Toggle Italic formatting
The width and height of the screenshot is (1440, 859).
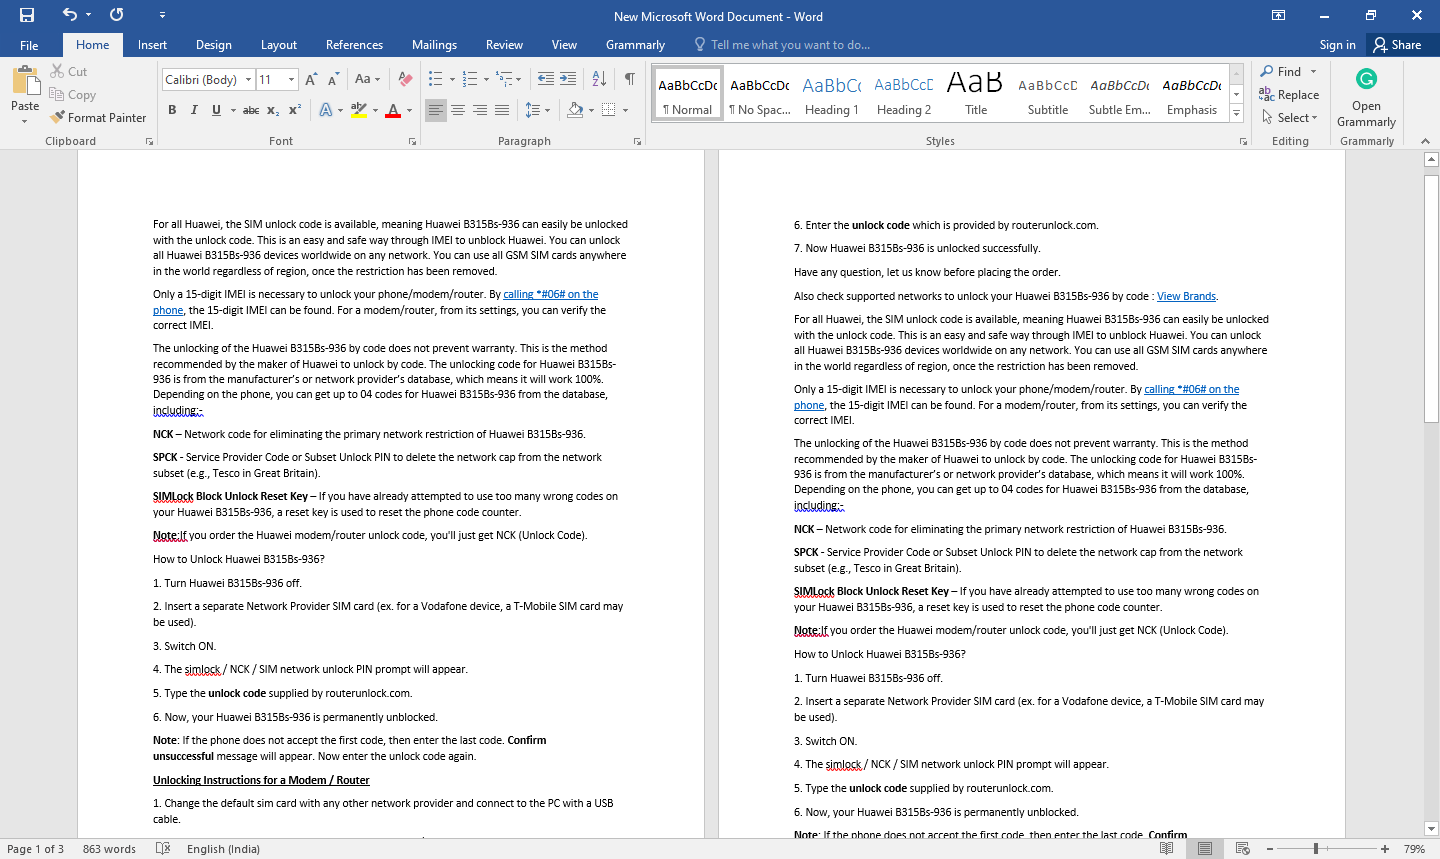(x=194, y=110)
